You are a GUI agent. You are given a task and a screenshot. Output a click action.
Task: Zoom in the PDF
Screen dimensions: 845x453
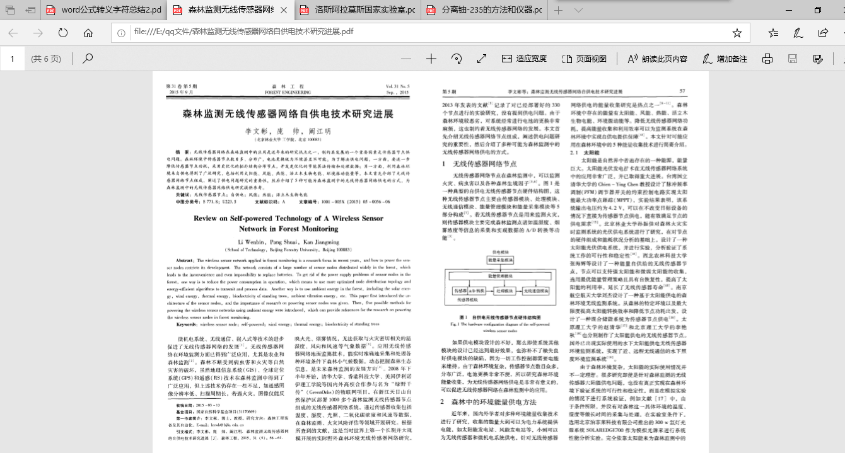pyautogui.click(x=431, y=59)
